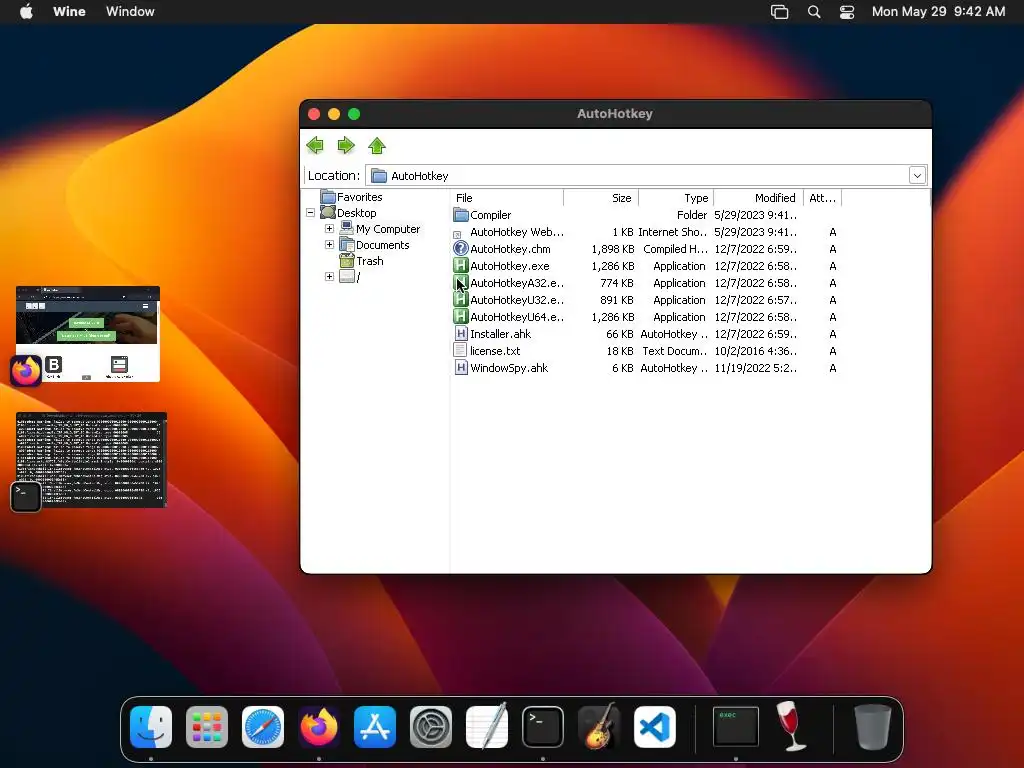Click the green forward arrow button
Viewport: 1024px width, 768px height.
(345, 145)
